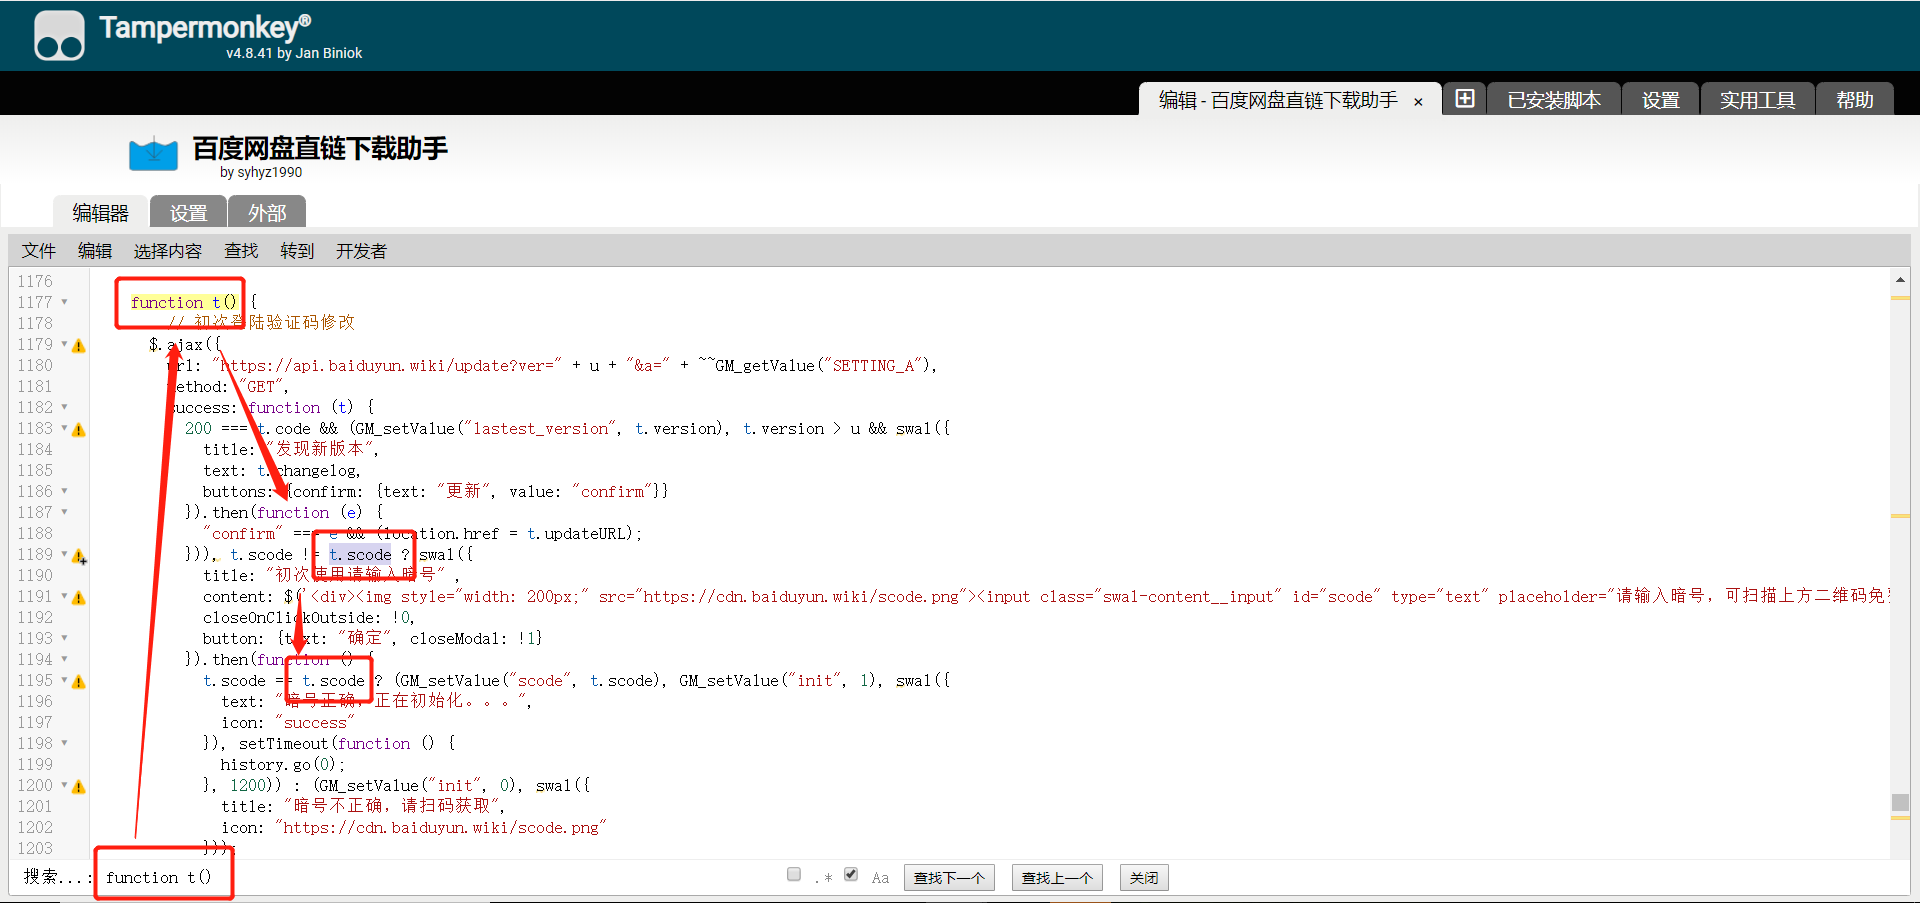Click the highlighted t.scode text on line 1189
Screen dimensions: 1920x903
360,554
